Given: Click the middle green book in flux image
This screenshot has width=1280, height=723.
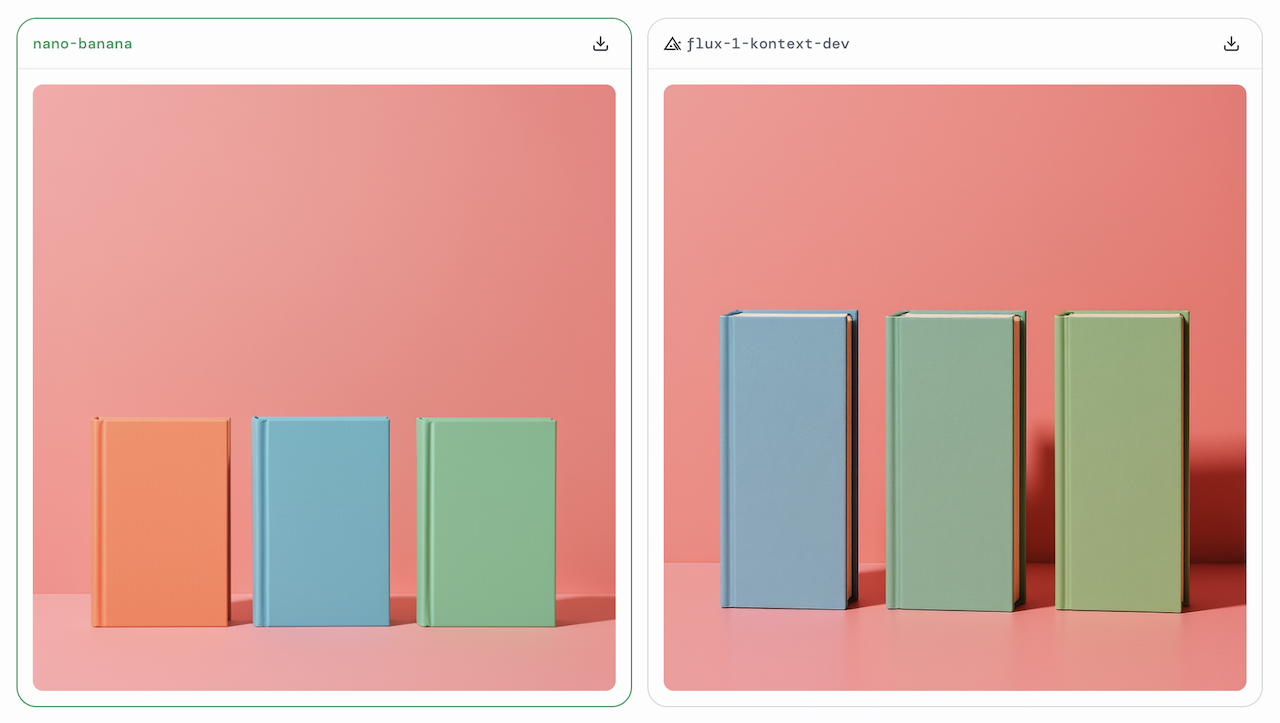Looking at the screenshot, I should coord(955,461).
